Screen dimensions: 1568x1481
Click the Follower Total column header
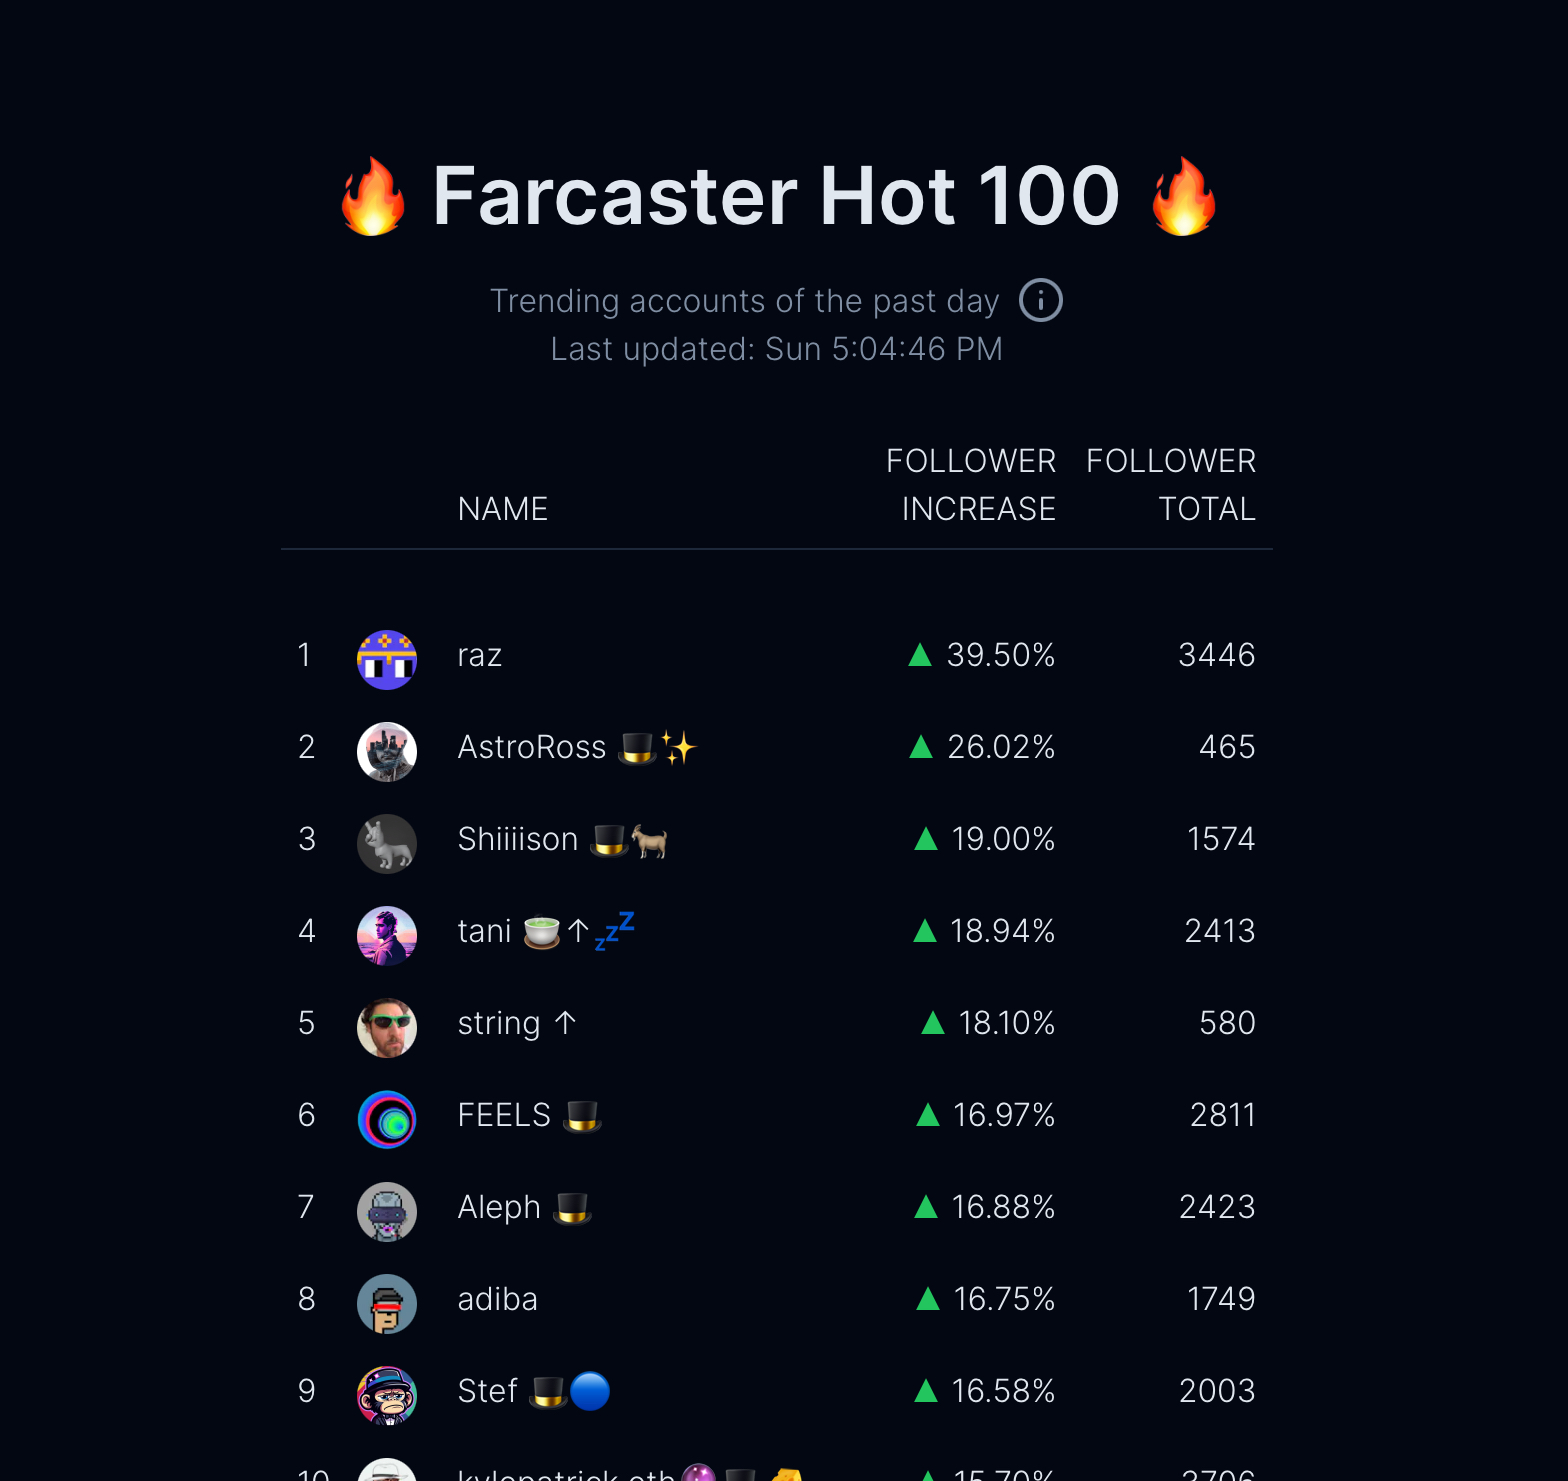click(x=1171, y=485)
